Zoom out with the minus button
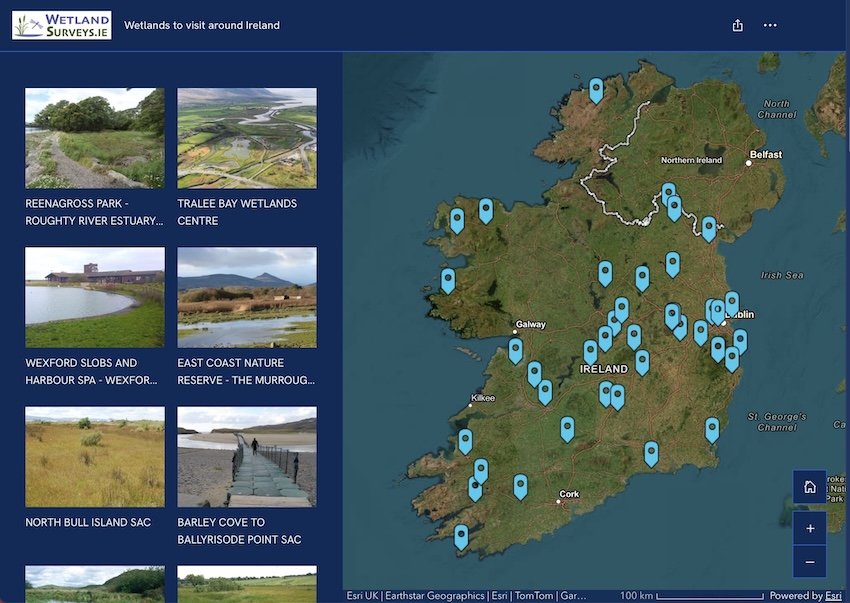Image resolution: width=850 pixels, height=603 pixels. point(809,562)
